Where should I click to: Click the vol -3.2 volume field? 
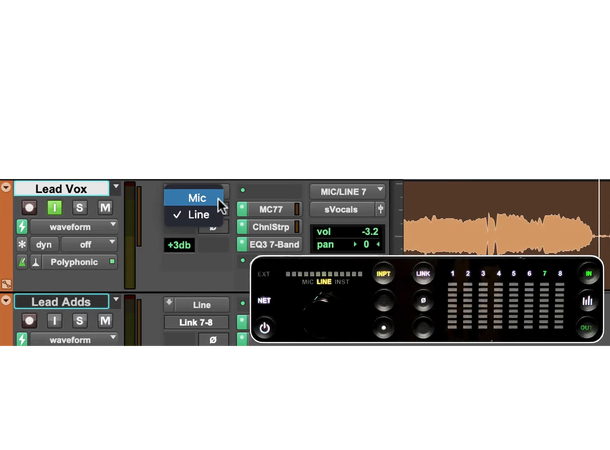point(347,232)
